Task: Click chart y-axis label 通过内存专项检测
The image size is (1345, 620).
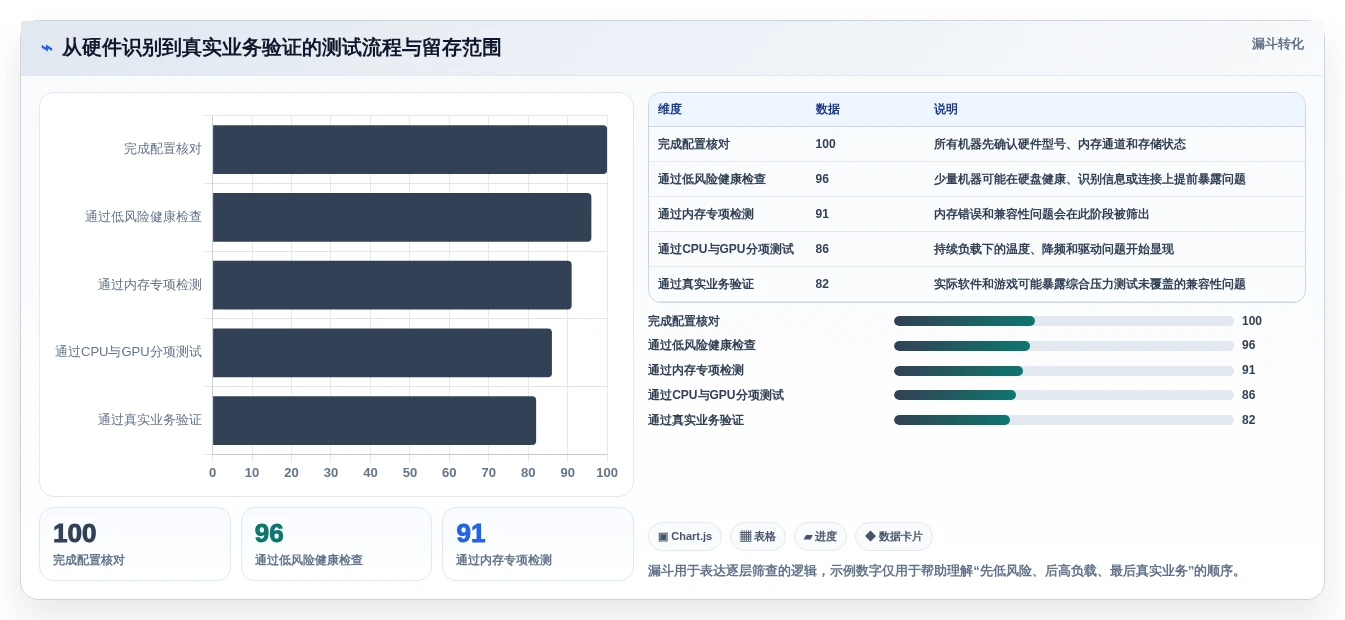Action: pos(150,285)
